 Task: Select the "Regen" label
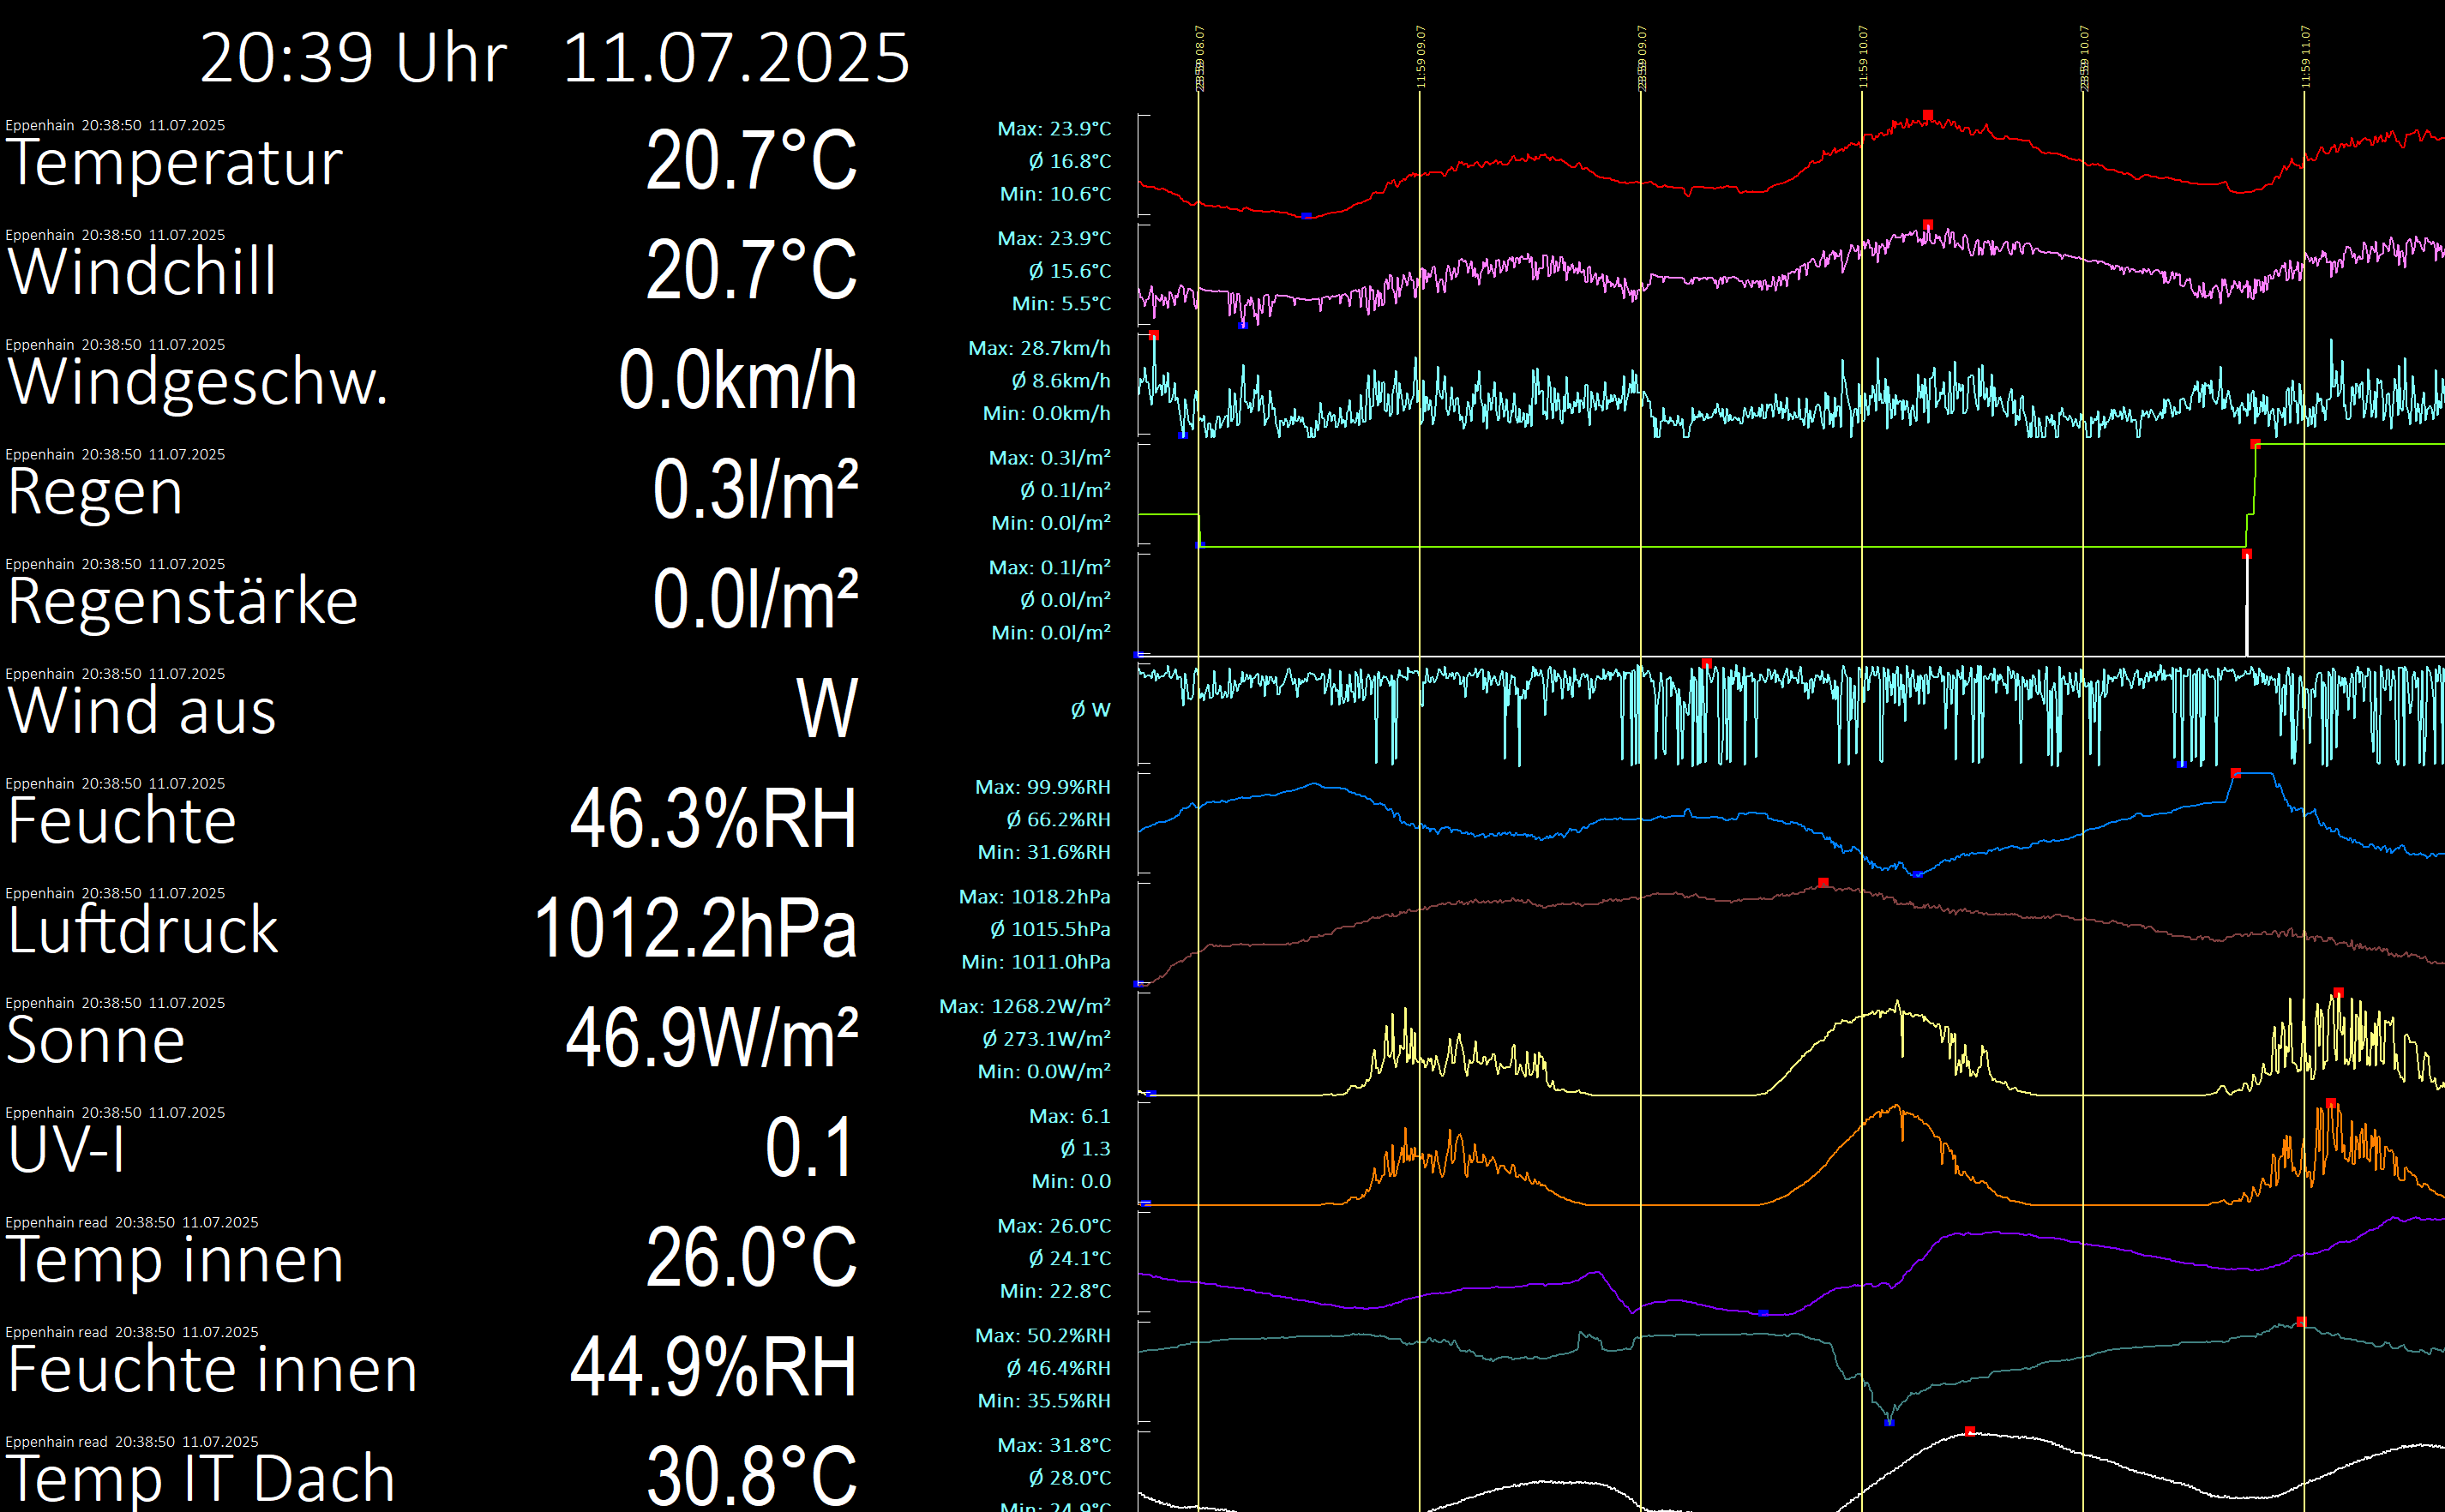tap(95, 493)
